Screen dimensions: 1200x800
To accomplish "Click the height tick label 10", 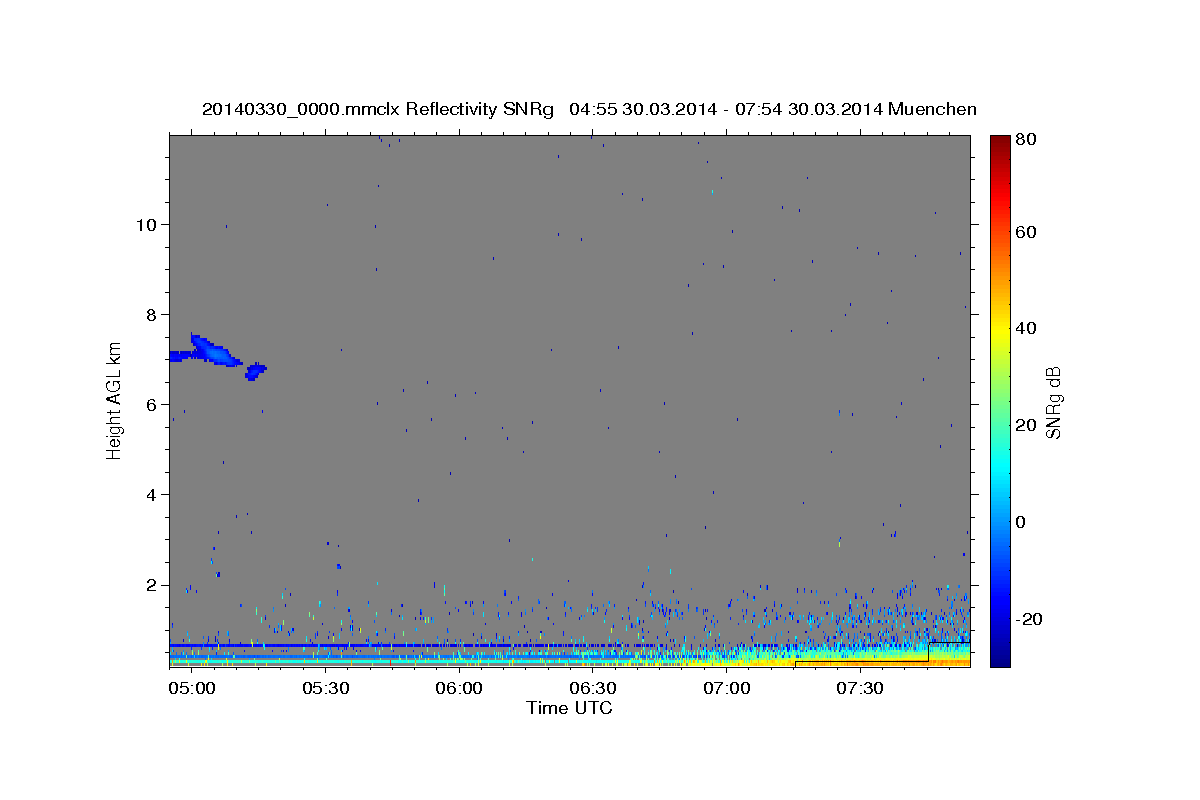I will coord(145,224).
